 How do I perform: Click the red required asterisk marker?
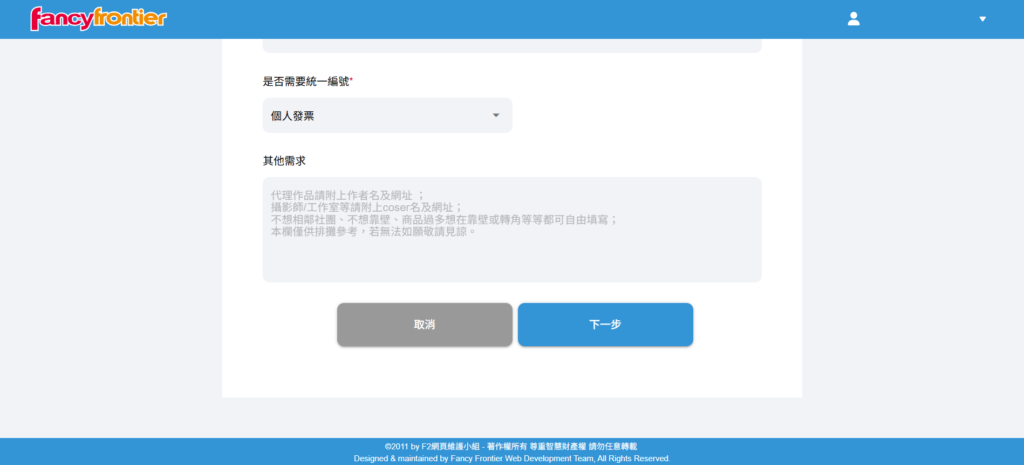pos(351,80)
